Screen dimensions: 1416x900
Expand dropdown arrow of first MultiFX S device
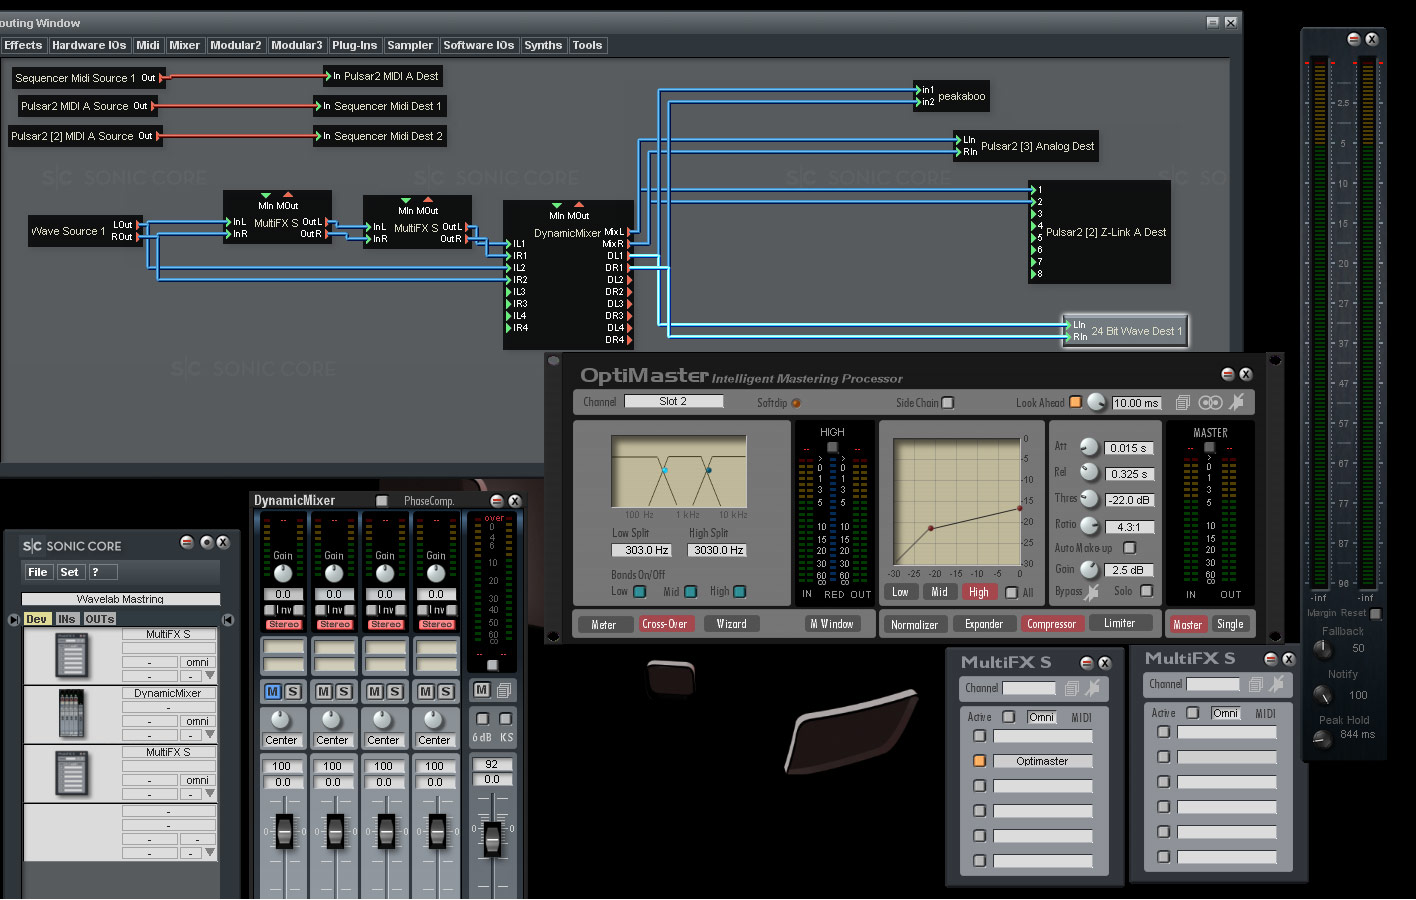click(x=210, y=676)
